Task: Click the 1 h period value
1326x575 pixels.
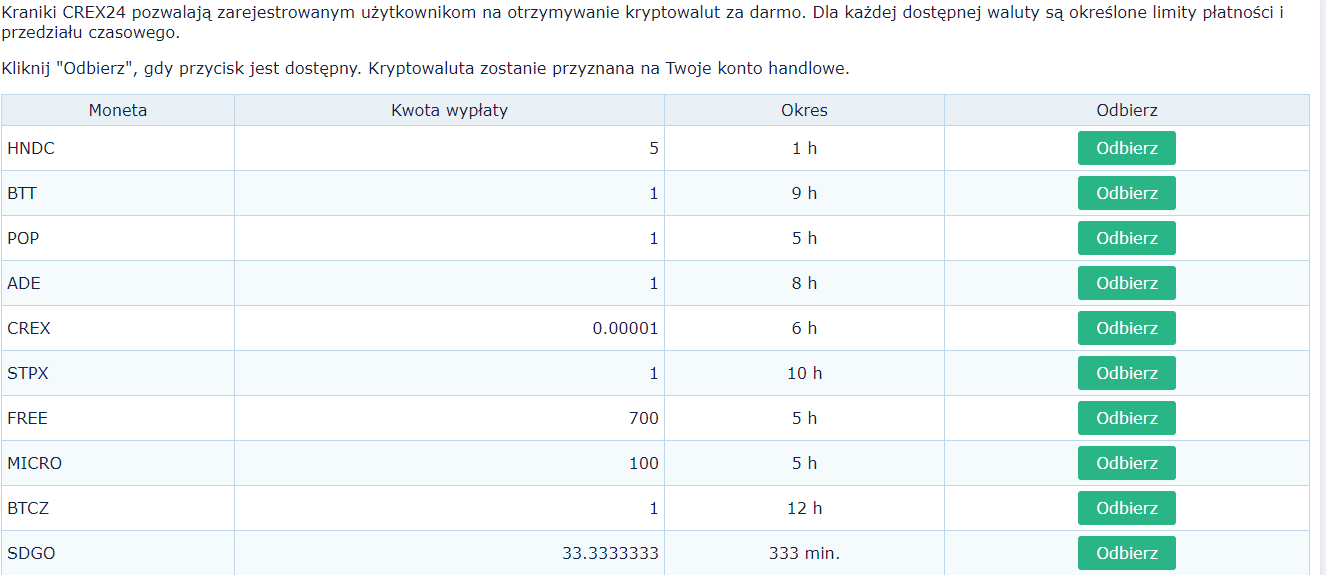Action: click(804, 148)
